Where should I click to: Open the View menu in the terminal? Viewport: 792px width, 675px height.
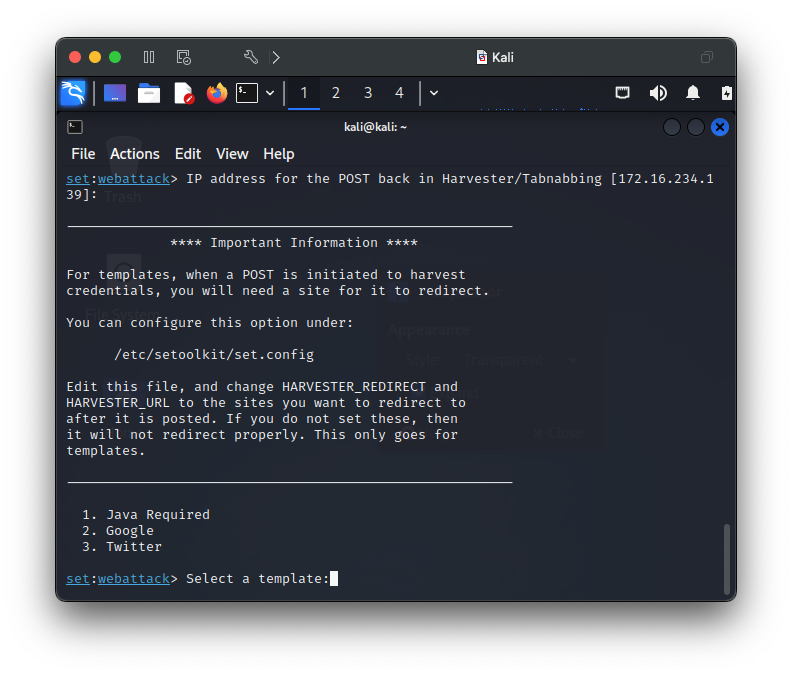click(232, 154)
